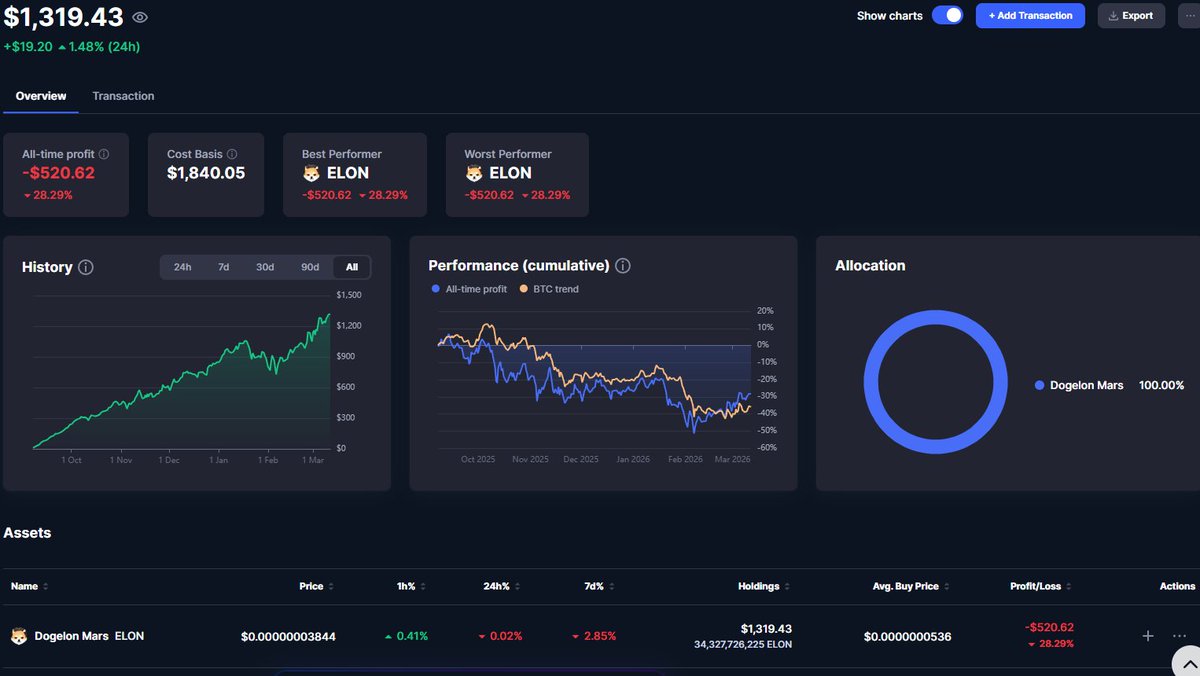The height and width of the screenshot is (676, 1200).
Task: Sort assets by Price column
Action: pos(317,586)
